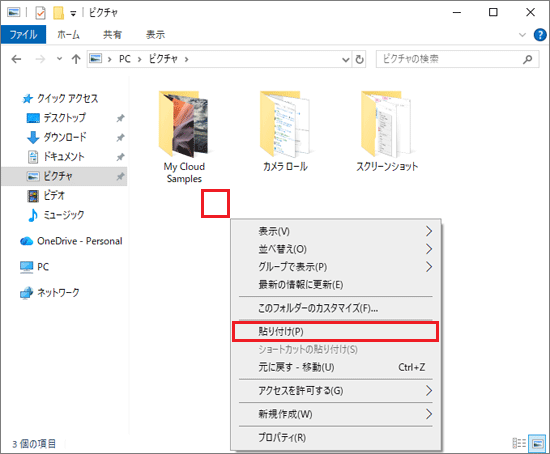The image size is (550, 454).
Task: Open the address bar history dropdown
Action: click(346, 60)
